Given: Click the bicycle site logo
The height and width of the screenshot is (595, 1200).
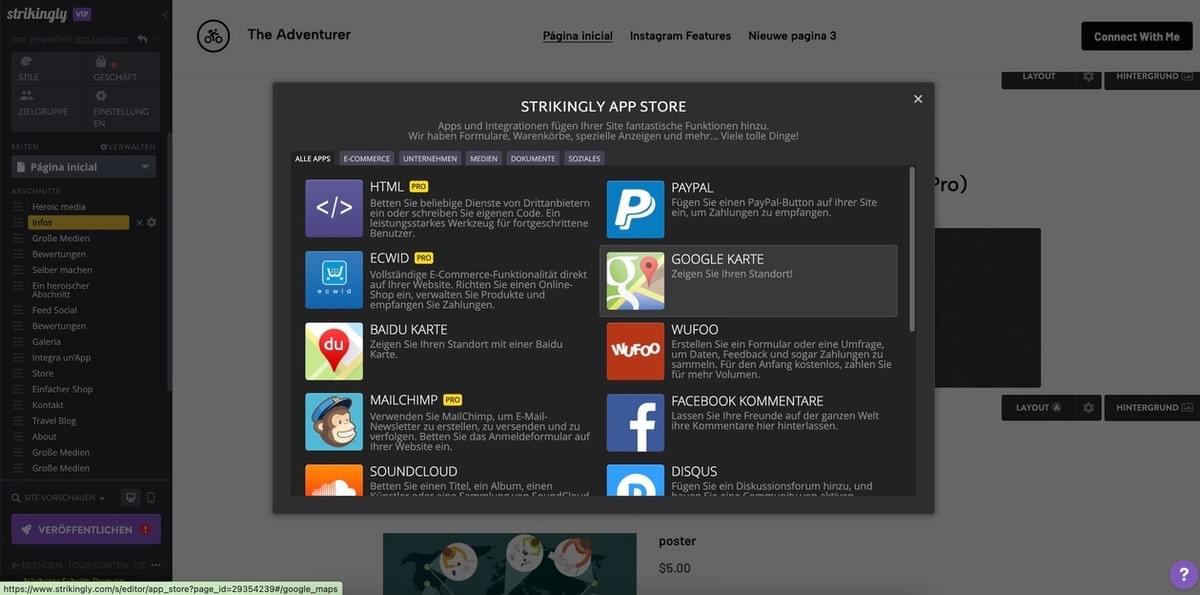Looking at the screenshot, I should click(213, 36).
